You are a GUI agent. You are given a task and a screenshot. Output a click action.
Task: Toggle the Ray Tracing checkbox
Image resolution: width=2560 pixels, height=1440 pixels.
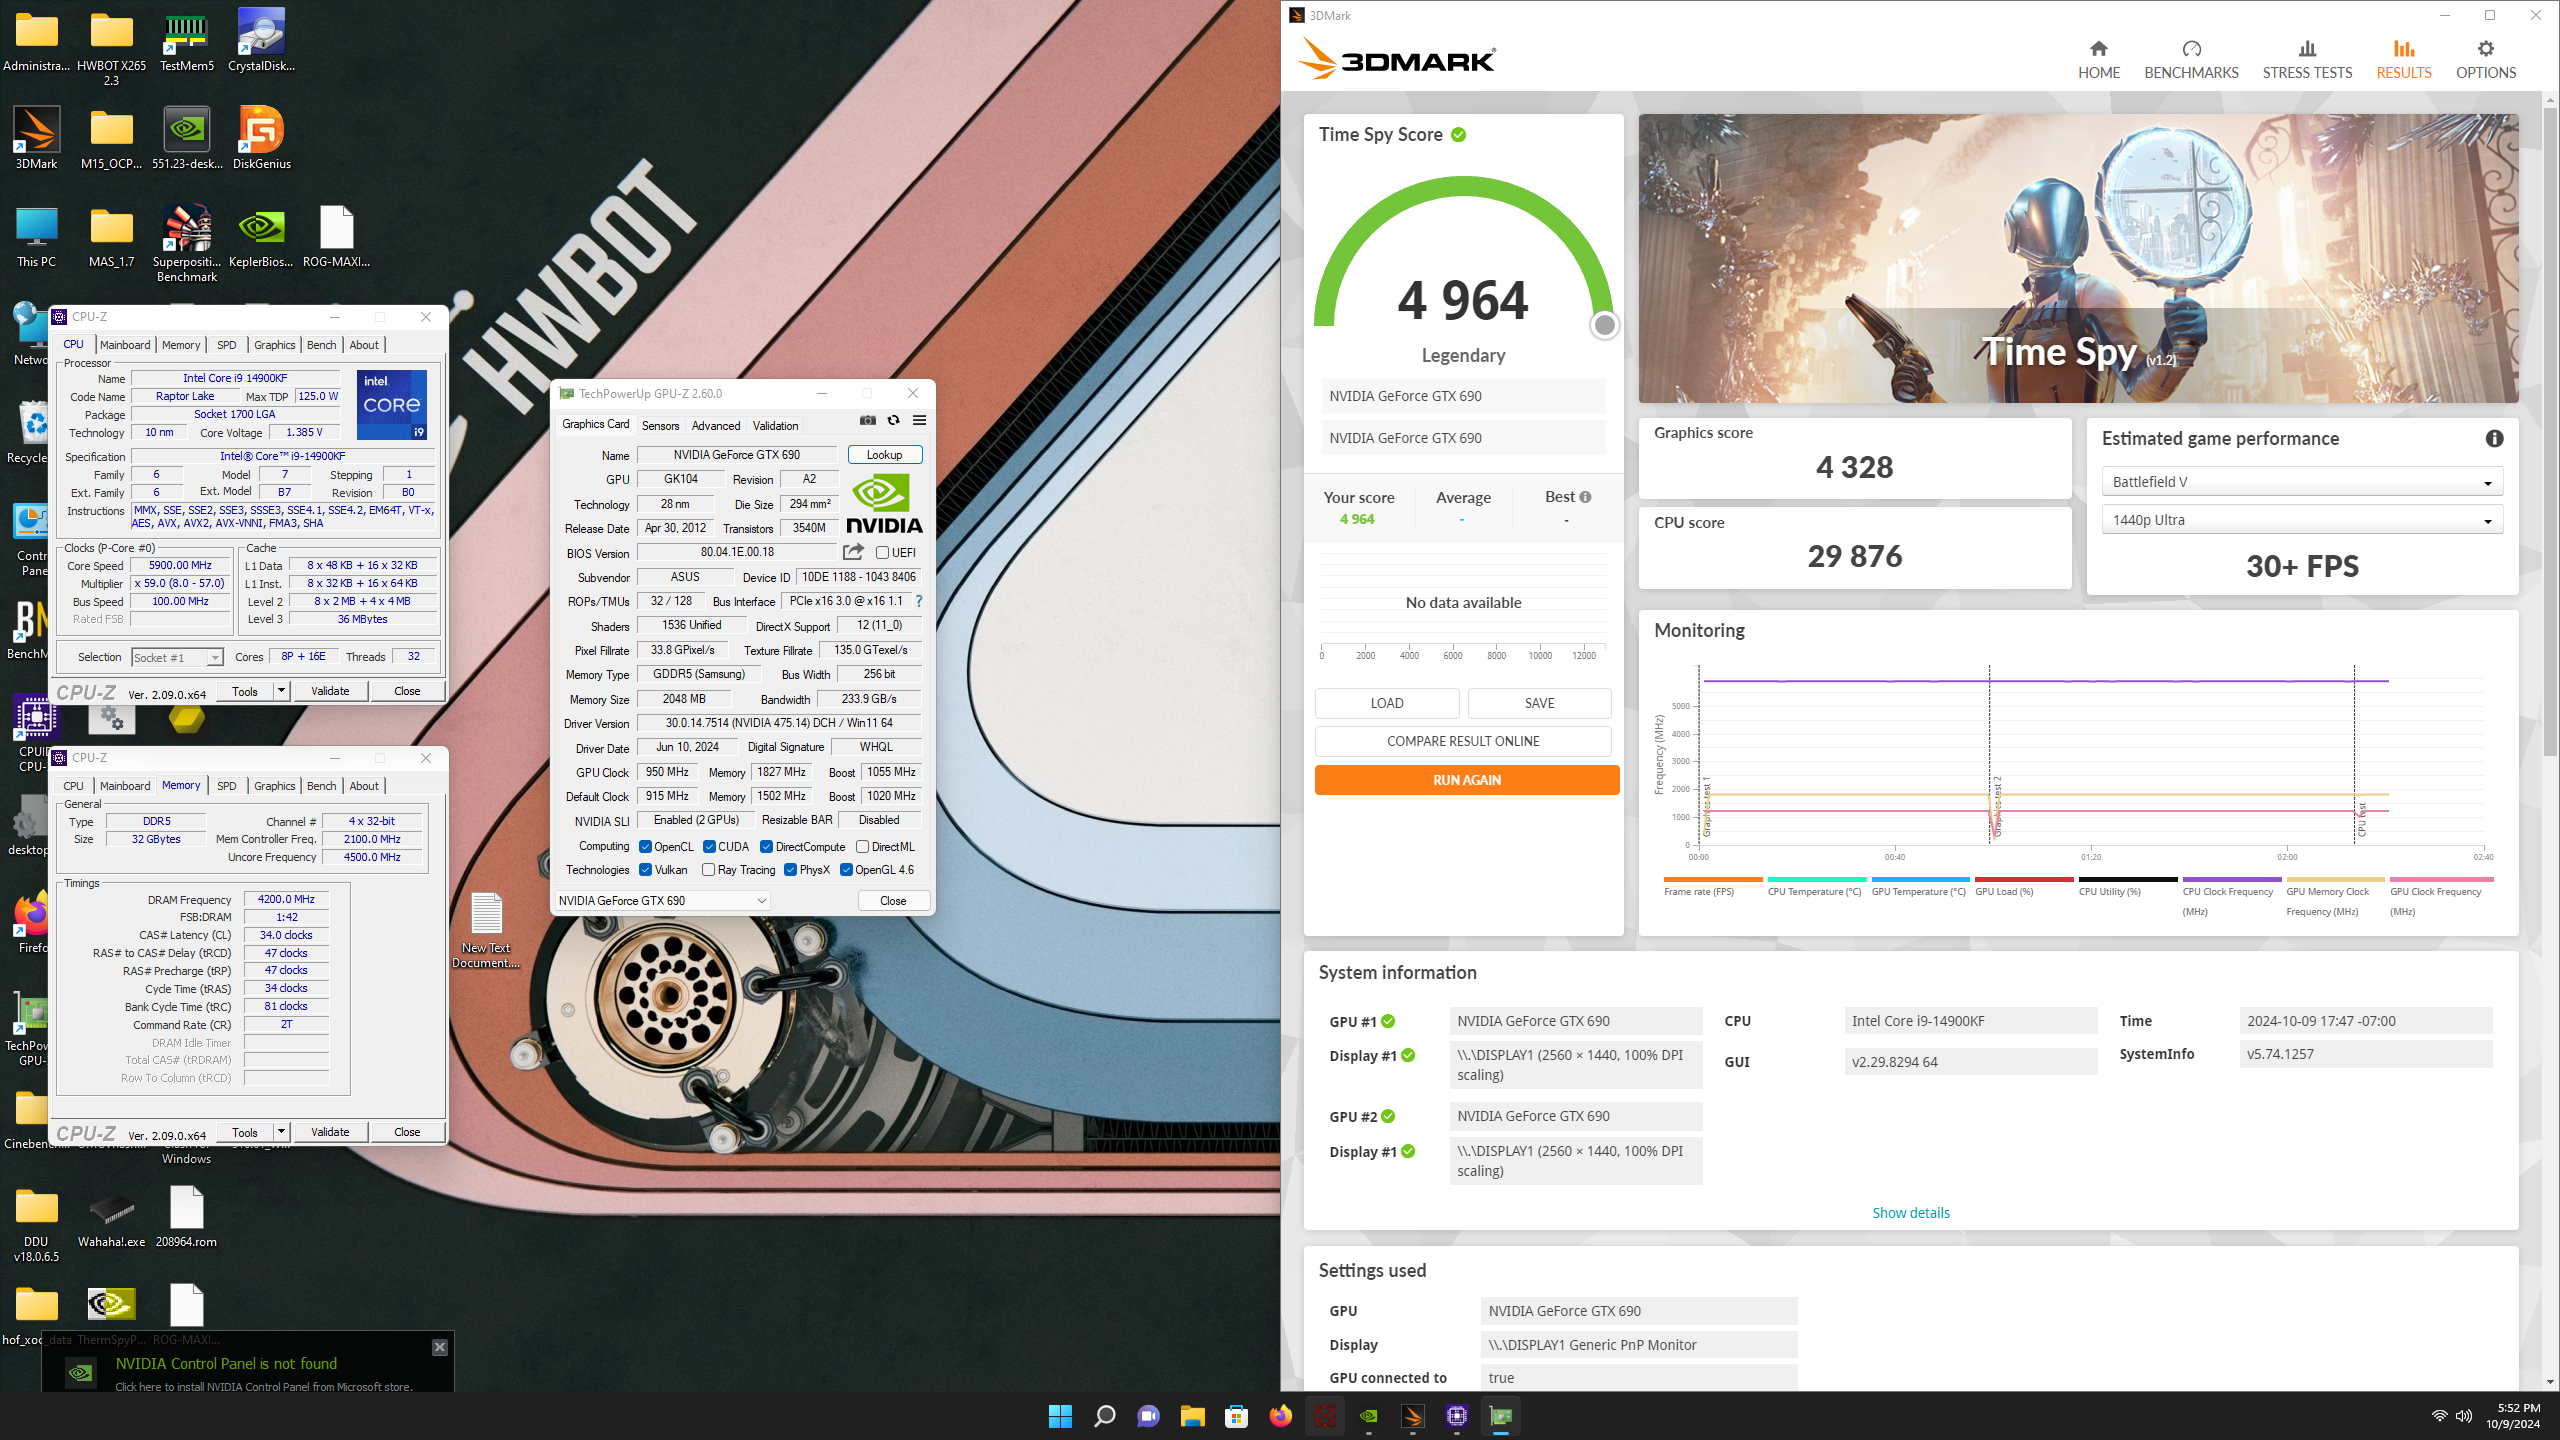708,870
